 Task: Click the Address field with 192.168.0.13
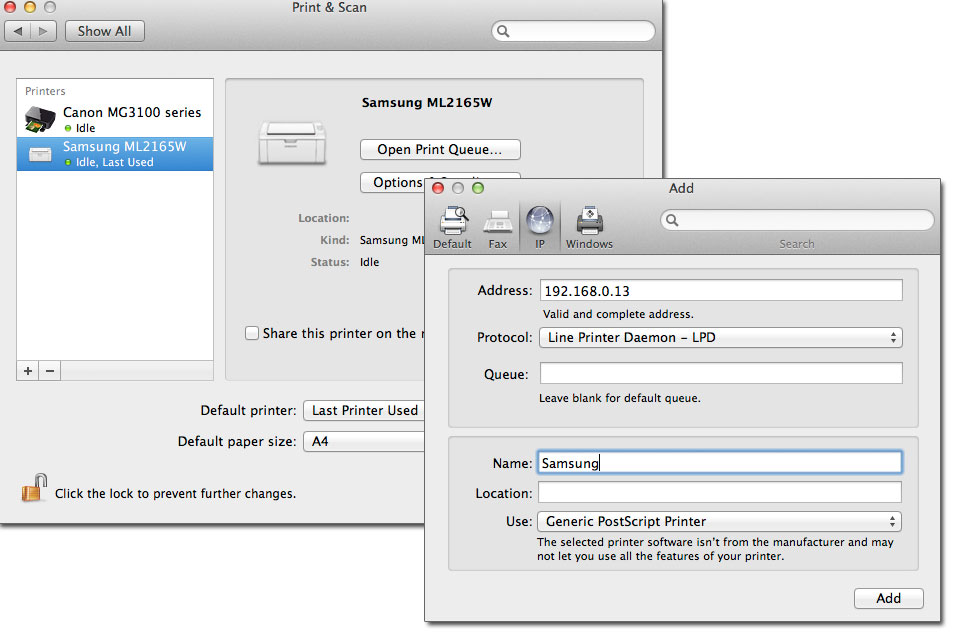(721, 291)
